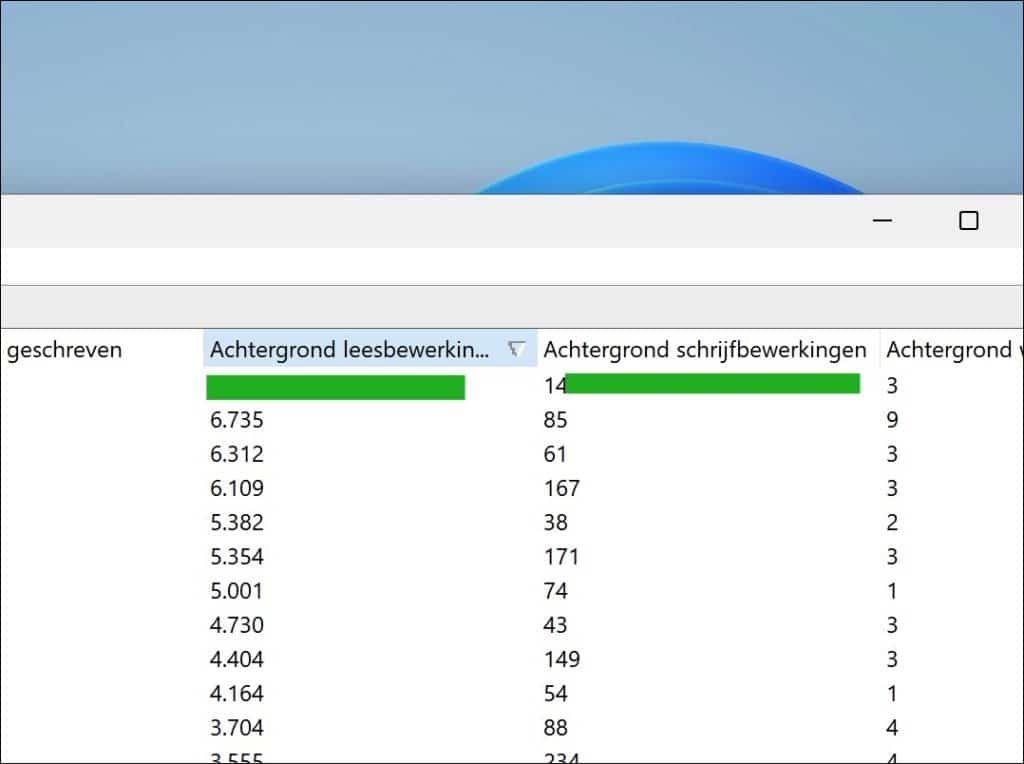Click write value 54
Viewport: 1024px width, 764px height.
coord(555,693)
